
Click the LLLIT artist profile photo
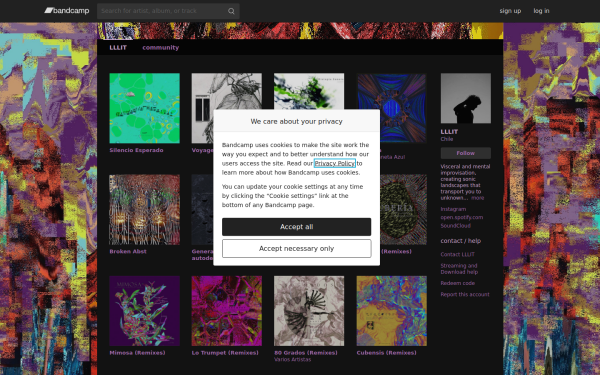tap(465, 98)
